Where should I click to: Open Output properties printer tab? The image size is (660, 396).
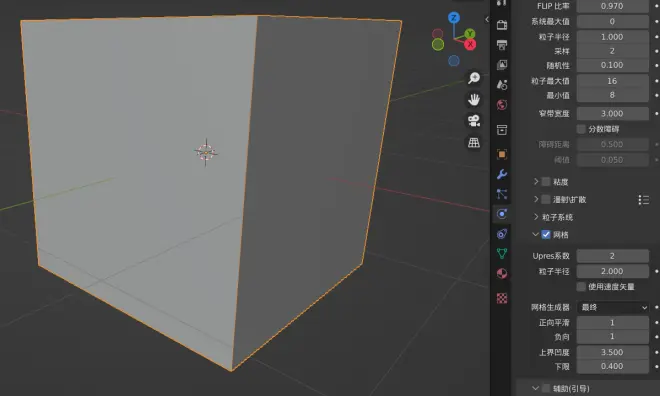click(x=502, y=45)
